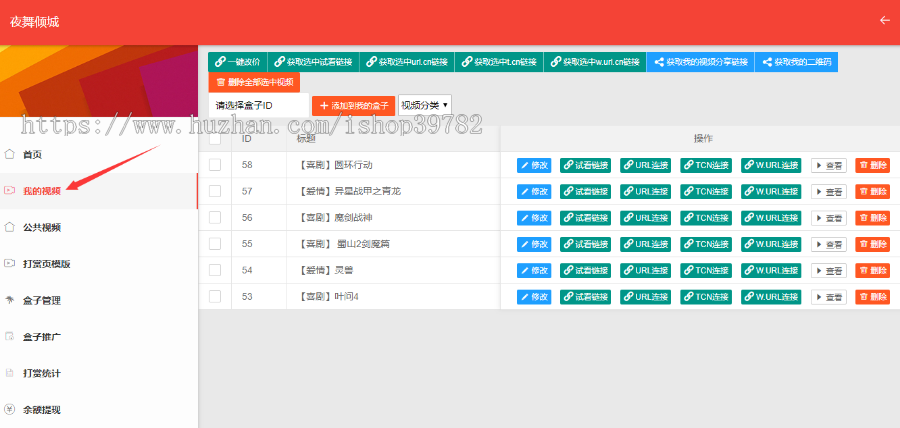Select the checkbox for row ID 55
The width and height of the screenshot is (900, 428).
pos(215,244)
